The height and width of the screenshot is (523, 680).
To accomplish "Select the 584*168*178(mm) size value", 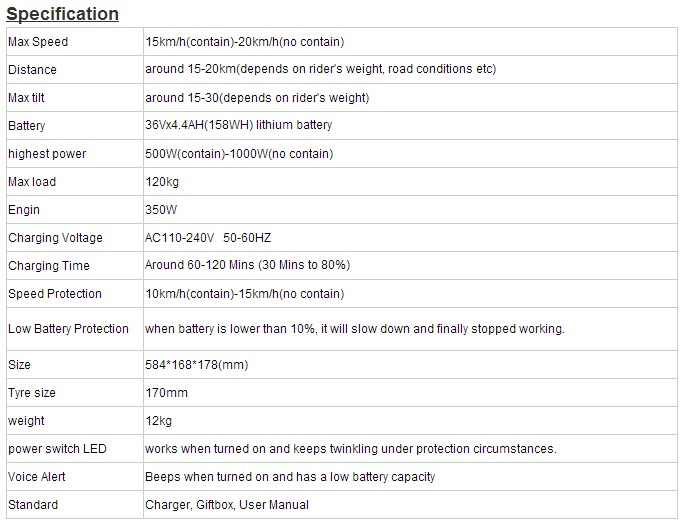I will coord(196,365).
